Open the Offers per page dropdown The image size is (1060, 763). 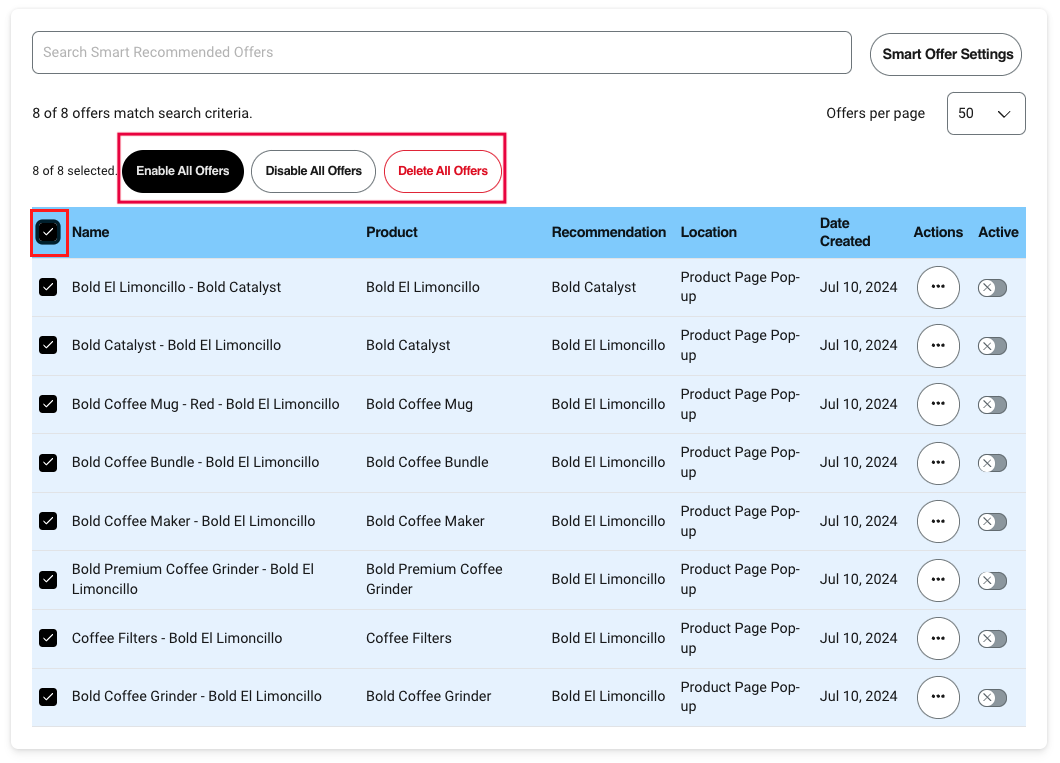point(986,114)
